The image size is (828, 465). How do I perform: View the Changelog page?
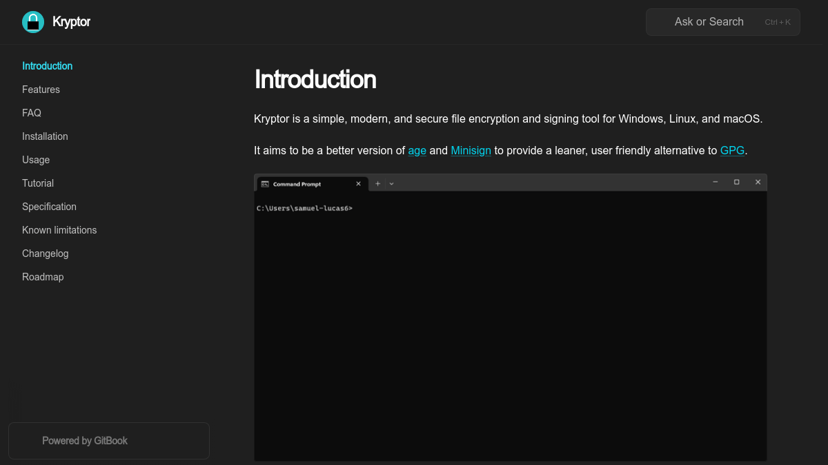(45, 253)
